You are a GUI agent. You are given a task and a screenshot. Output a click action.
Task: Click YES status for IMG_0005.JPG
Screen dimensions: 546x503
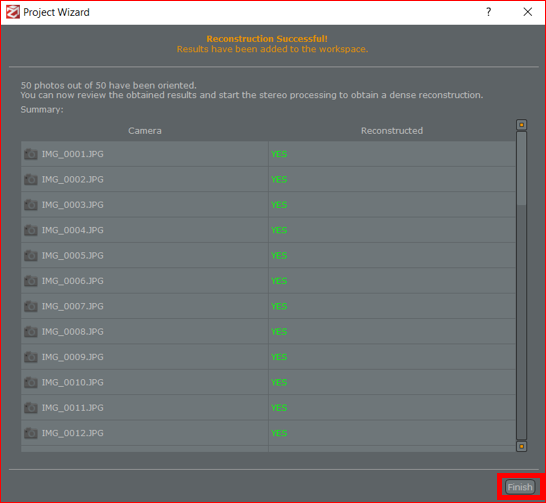[x=279, y=256]
